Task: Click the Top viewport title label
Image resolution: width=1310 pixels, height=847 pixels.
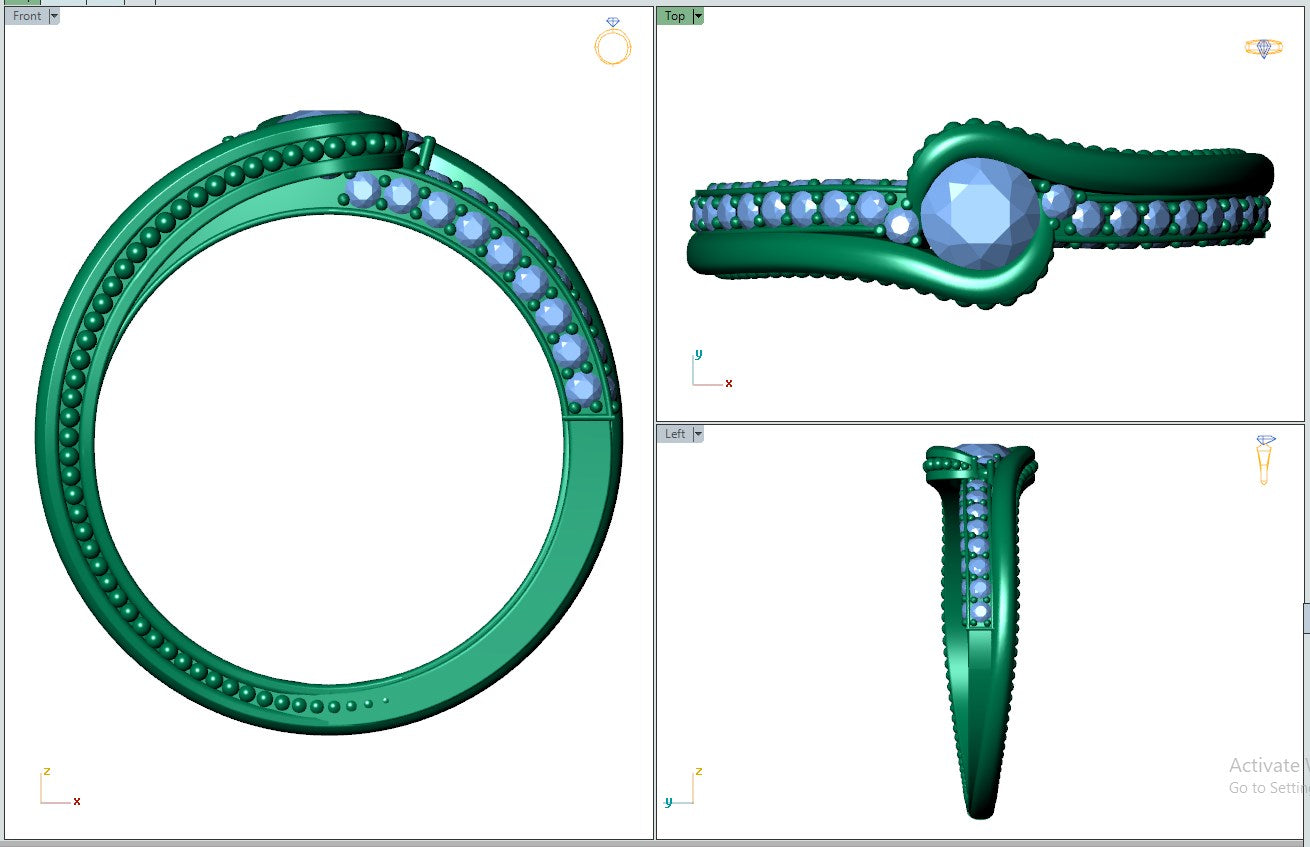Action: coord(675,16)
